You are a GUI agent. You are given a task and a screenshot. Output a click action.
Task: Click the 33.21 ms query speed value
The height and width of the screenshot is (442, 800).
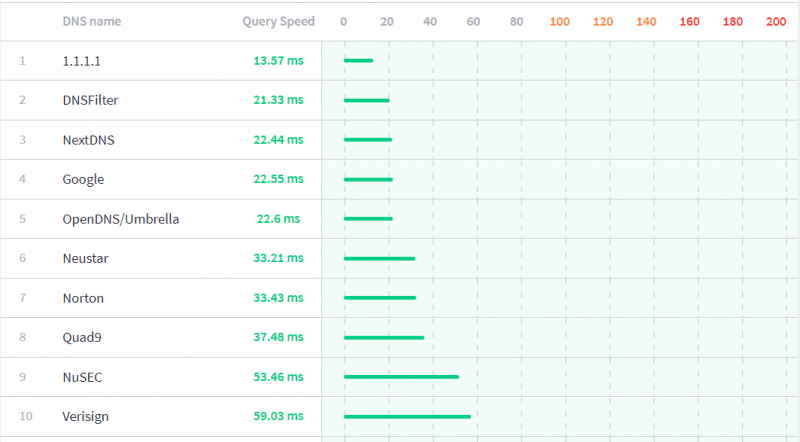(x=279, y=258)
